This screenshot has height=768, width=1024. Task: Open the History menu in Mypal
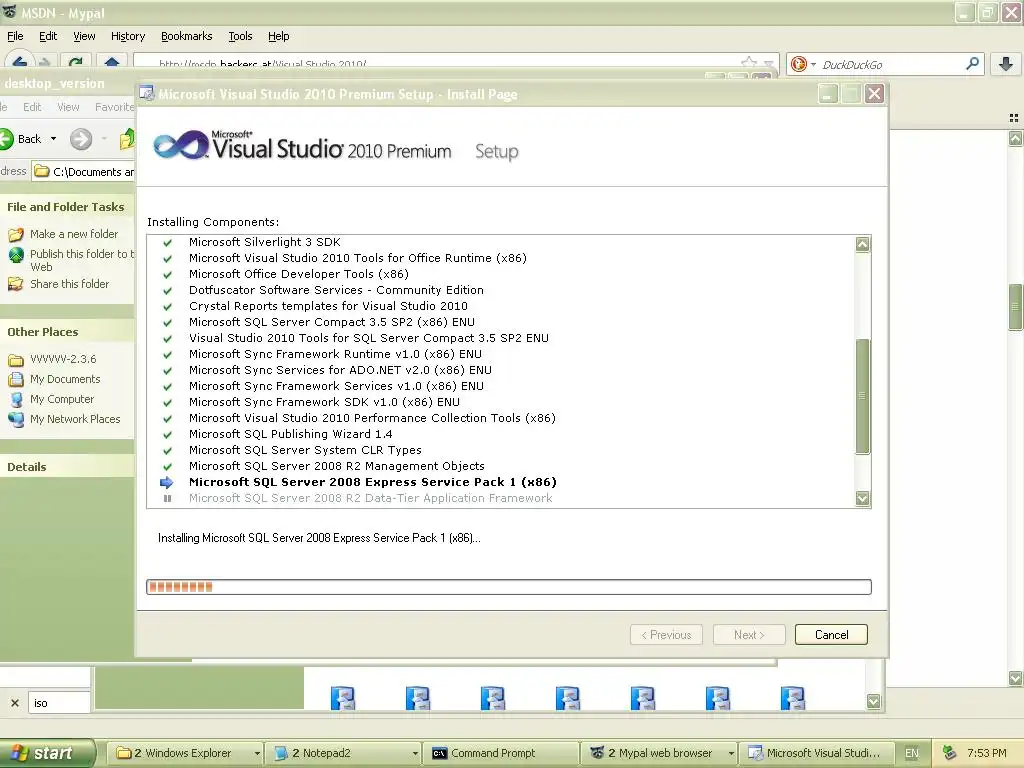click(127, 36)
